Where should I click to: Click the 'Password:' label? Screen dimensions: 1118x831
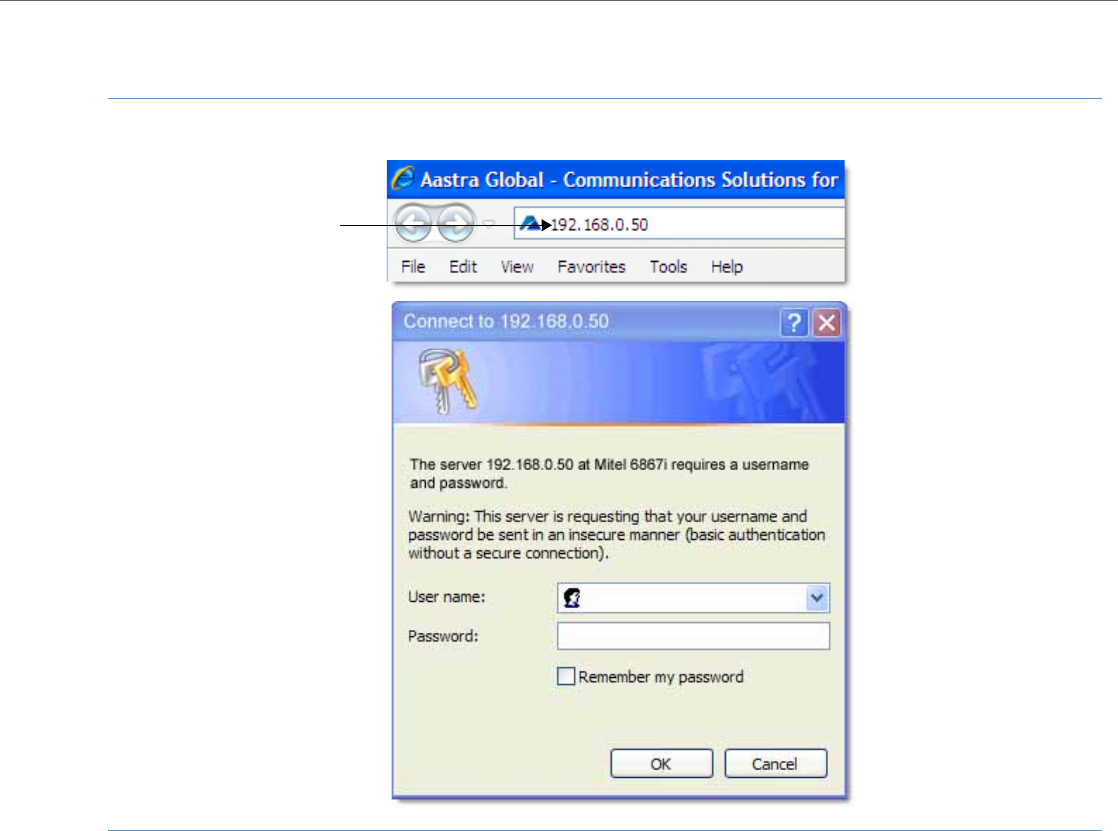coord(443,636)
